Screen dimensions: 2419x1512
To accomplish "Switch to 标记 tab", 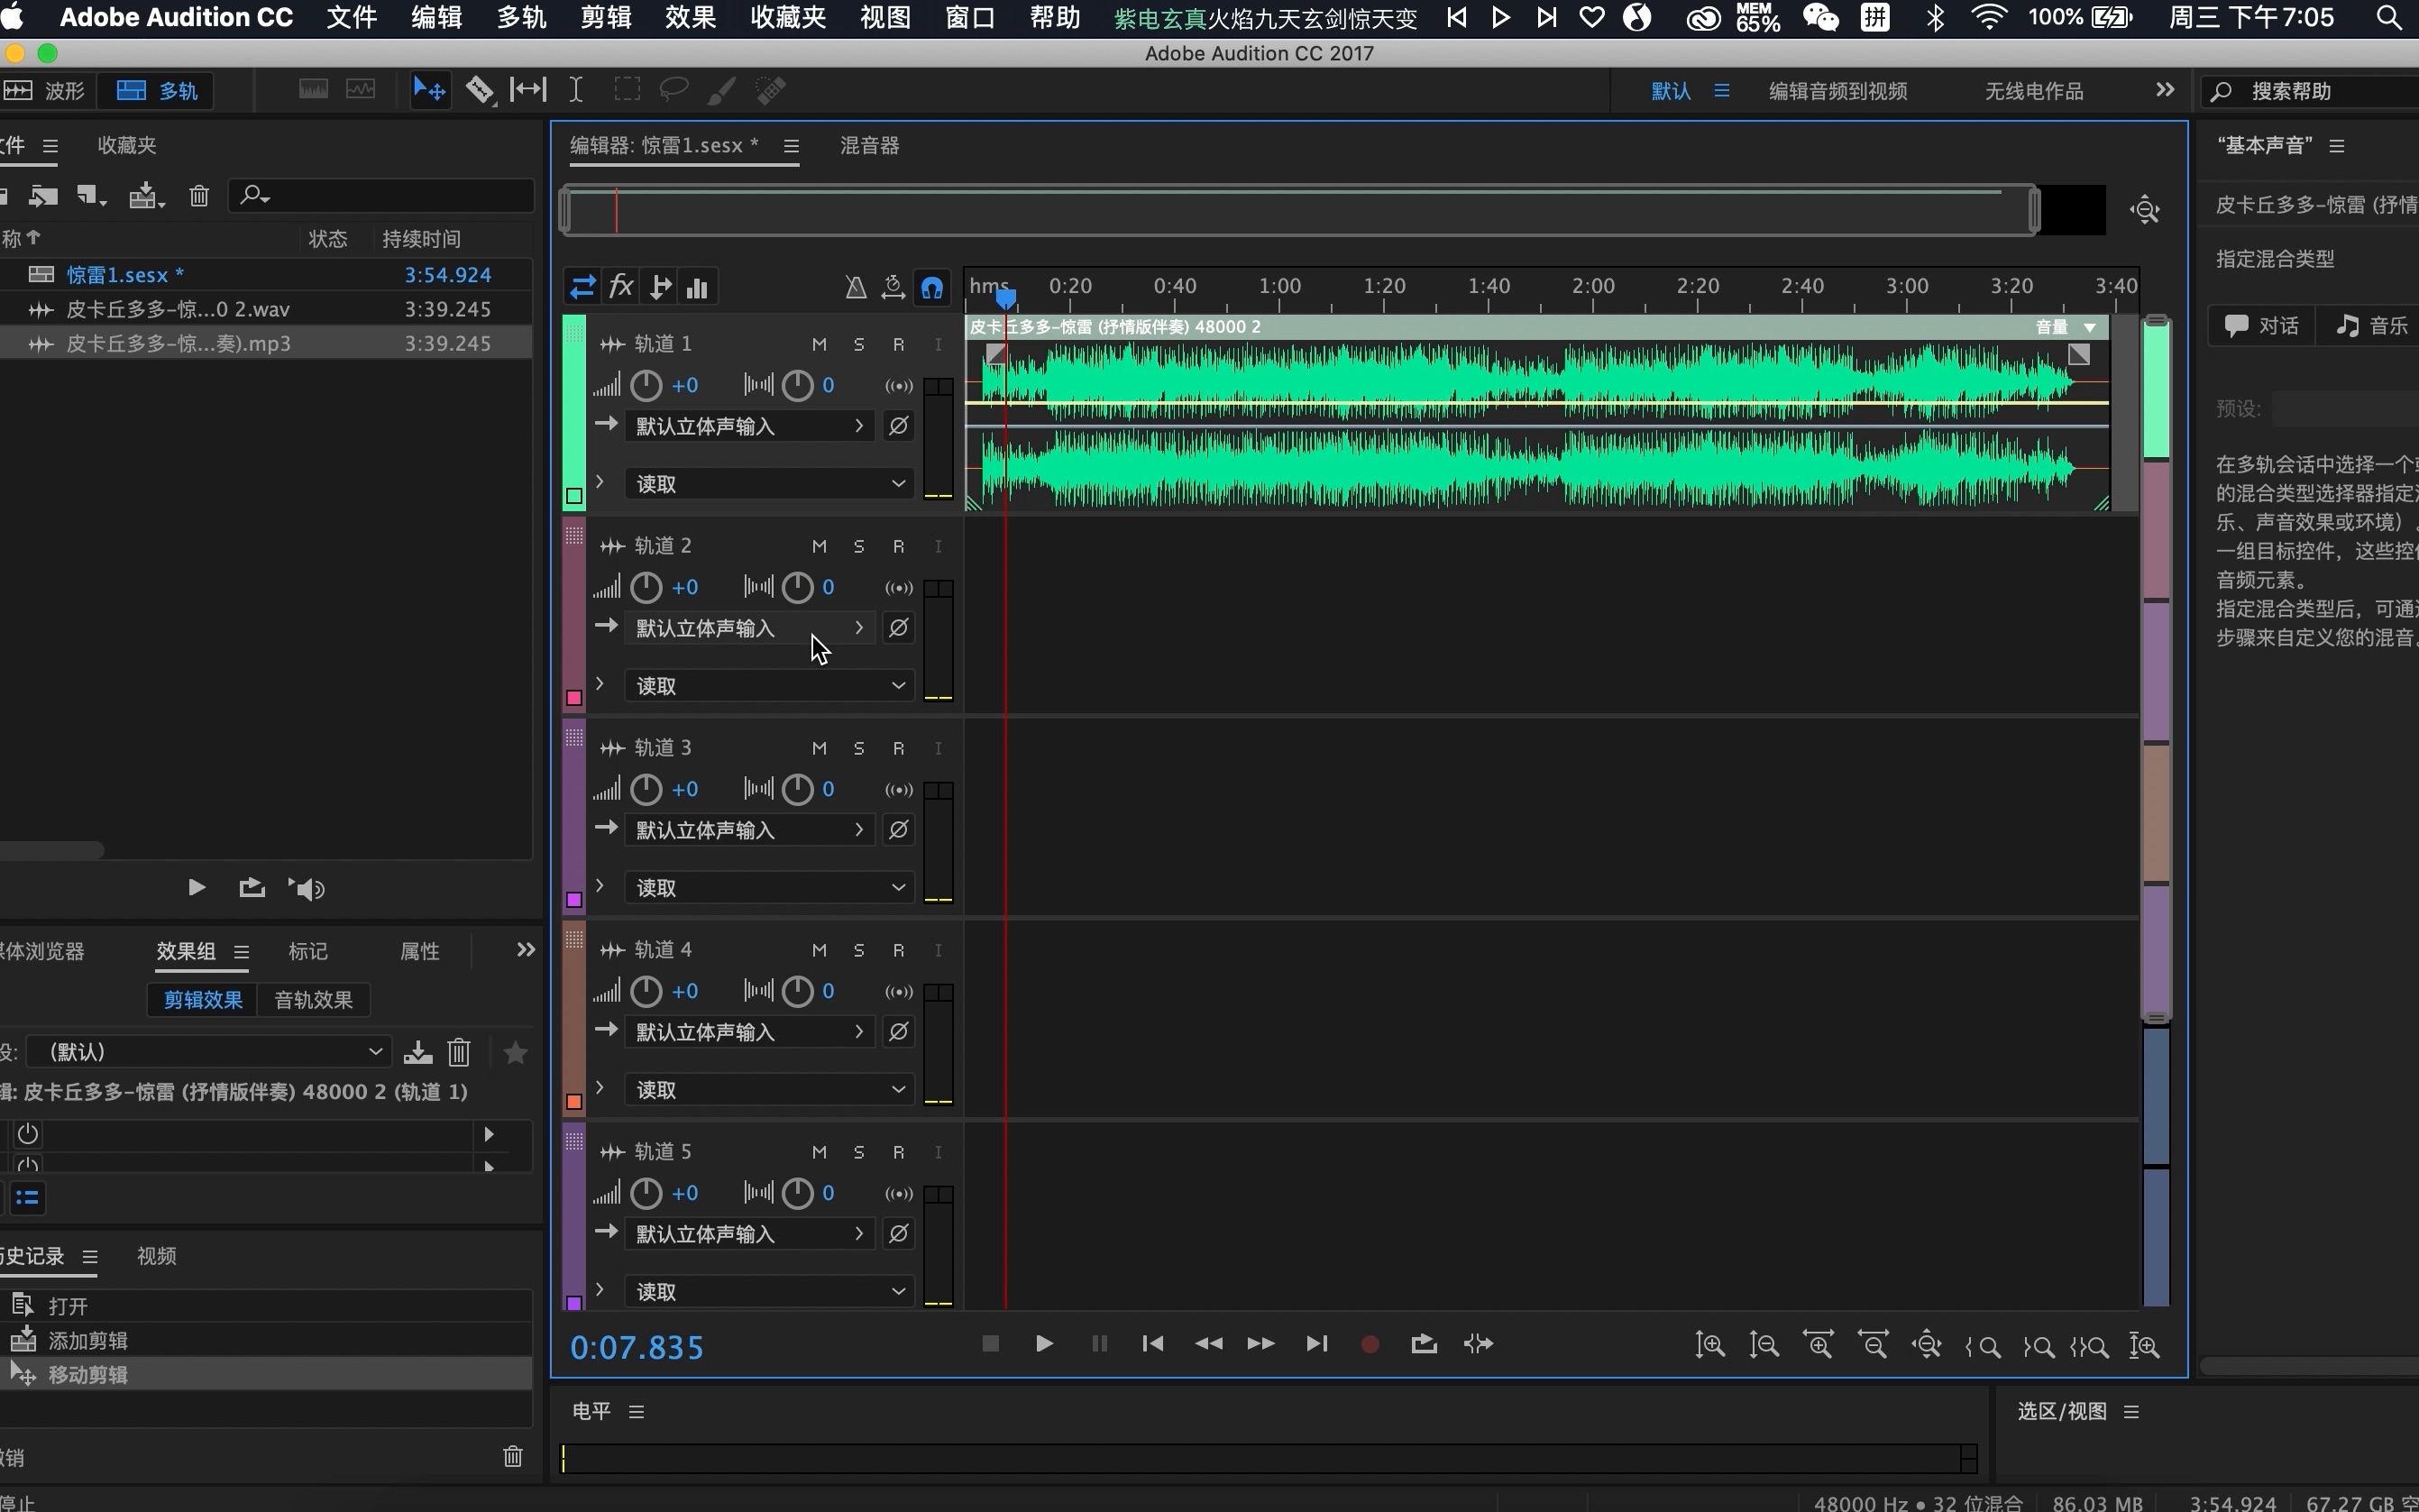I will [x=308, y=951].
